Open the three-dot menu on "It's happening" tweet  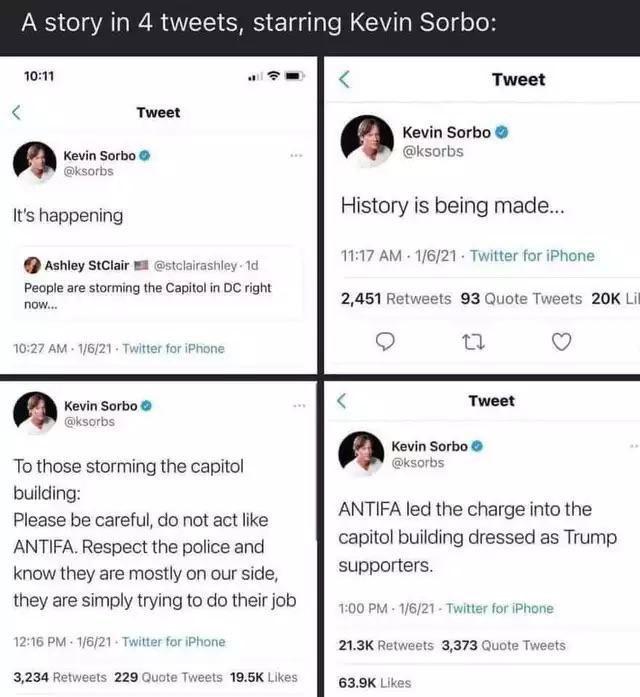[x=295, y=156]
